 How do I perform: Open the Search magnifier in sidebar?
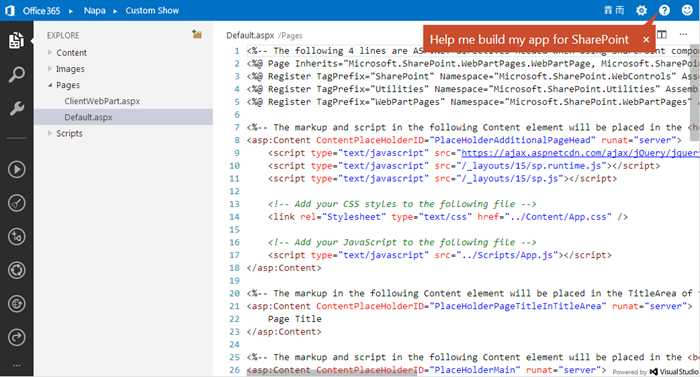17,74
